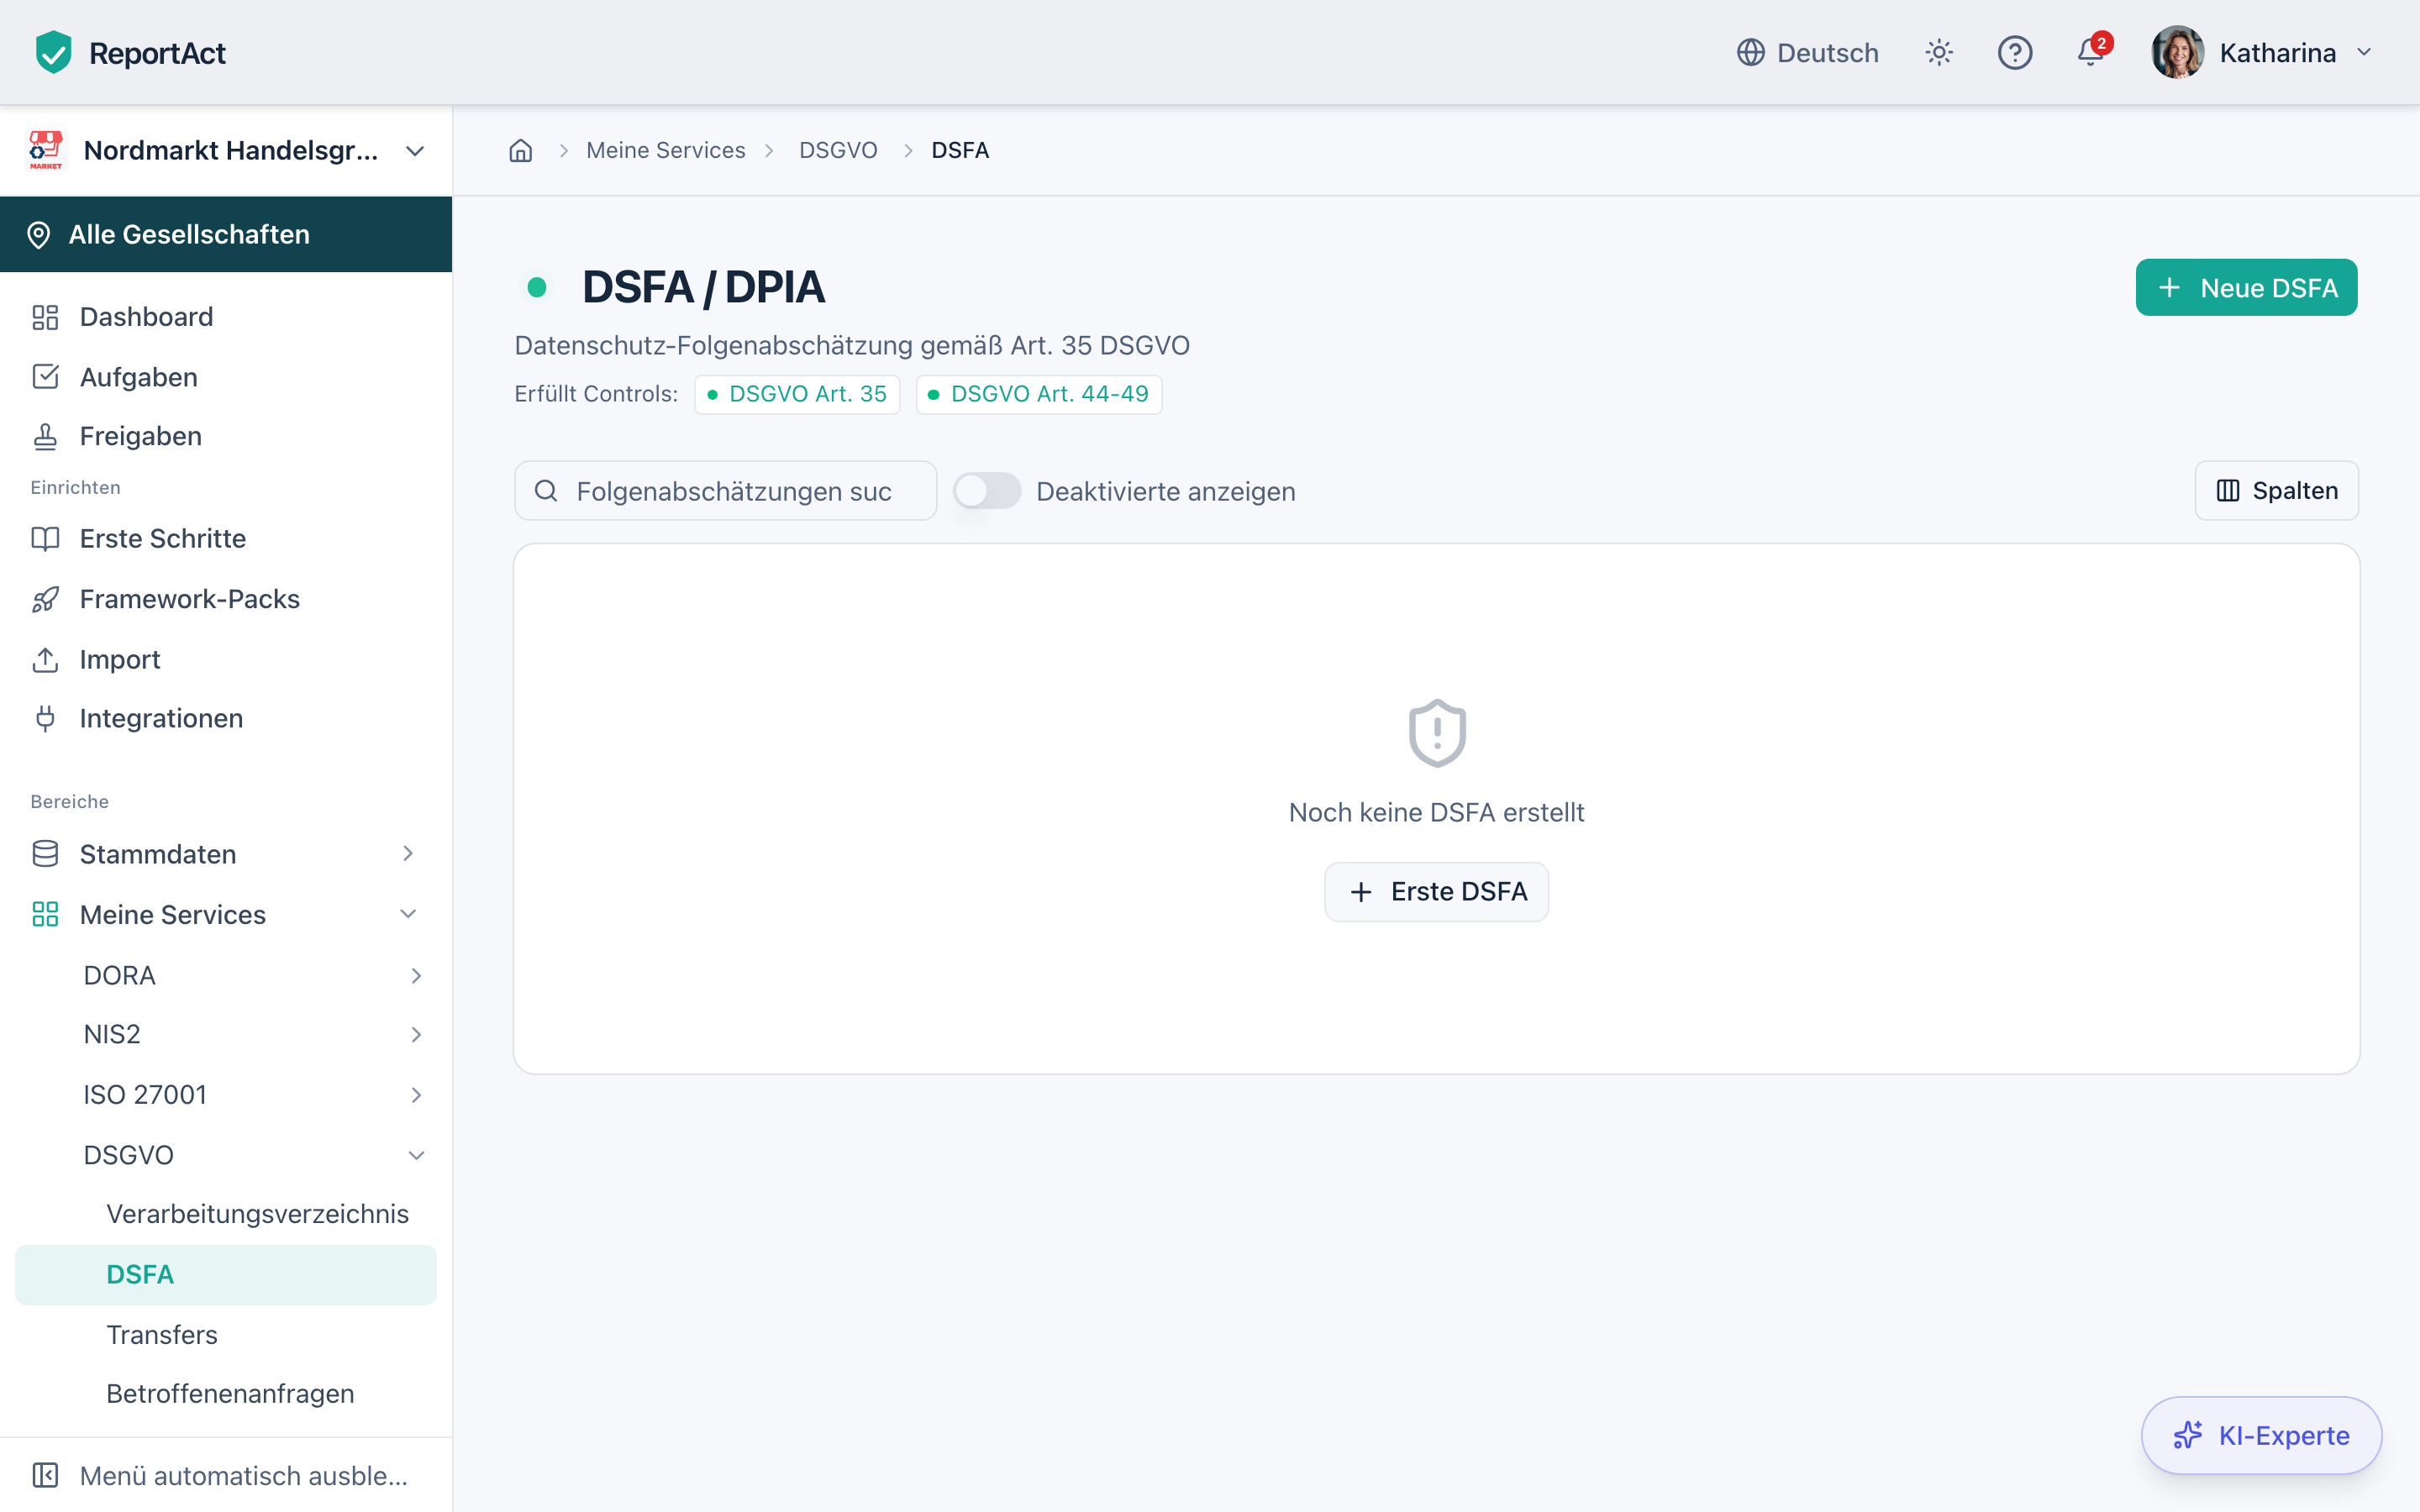Screen dimensions: 2420x1512
Task: Open the help question mark icon
Action: (x=2014, y=52)
